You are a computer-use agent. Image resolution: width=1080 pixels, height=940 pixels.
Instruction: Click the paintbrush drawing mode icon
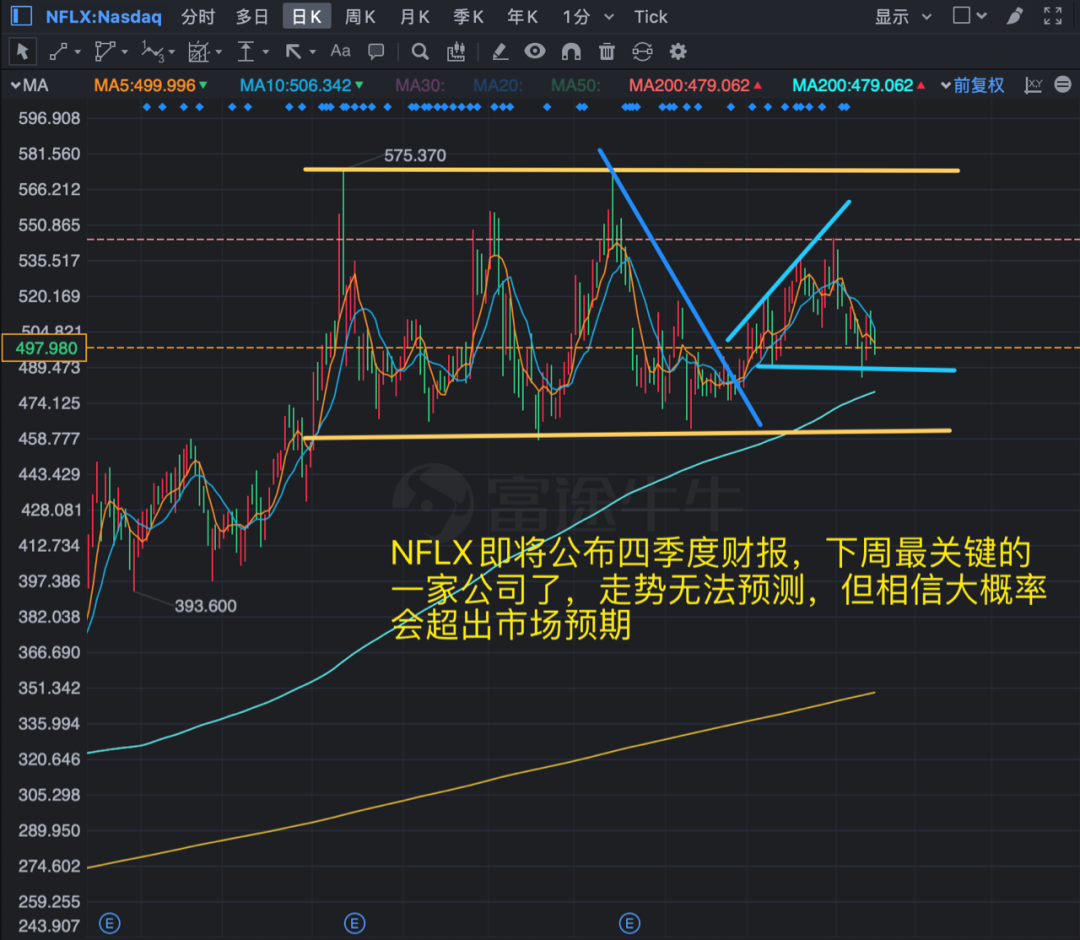pyautogui.click(x=1015, y=16)
